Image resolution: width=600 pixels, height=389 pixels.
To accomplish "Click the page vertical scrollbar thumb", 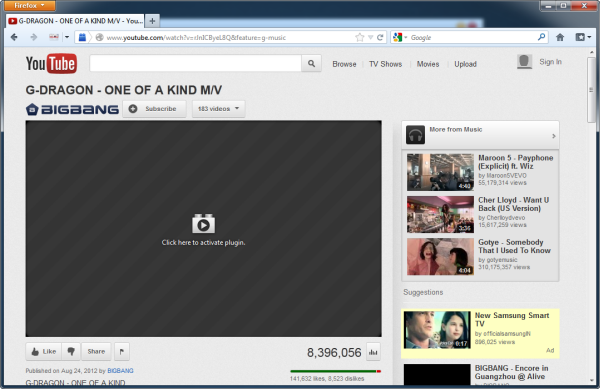I will pos(591,90).
